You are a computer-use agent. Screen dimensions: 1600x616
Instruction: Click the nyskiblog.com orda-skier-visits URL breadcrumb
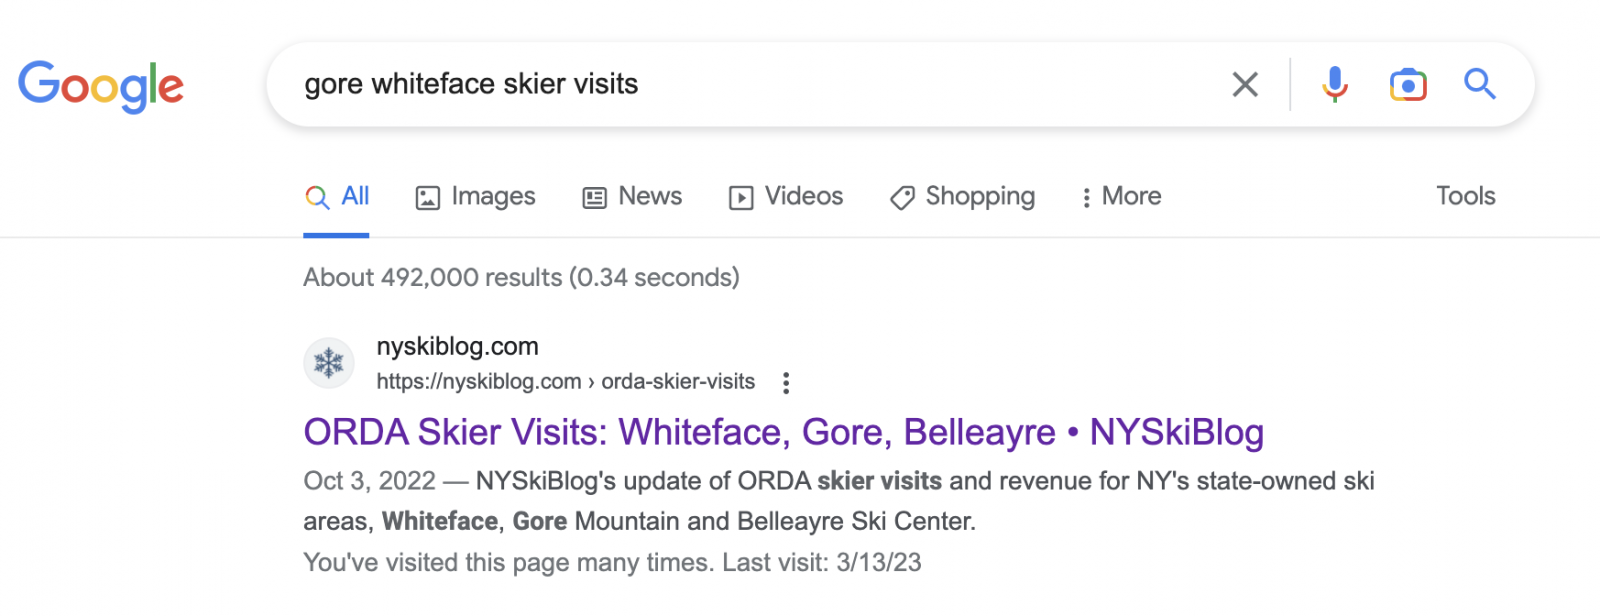pos(565,382)
